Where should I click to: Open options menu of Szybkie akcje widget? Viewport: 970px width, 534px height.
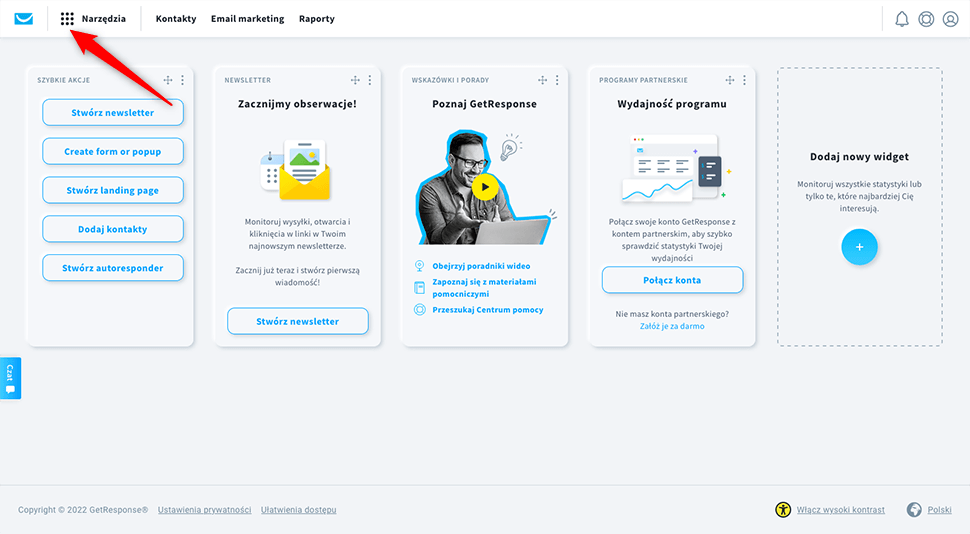pos(182,80)
